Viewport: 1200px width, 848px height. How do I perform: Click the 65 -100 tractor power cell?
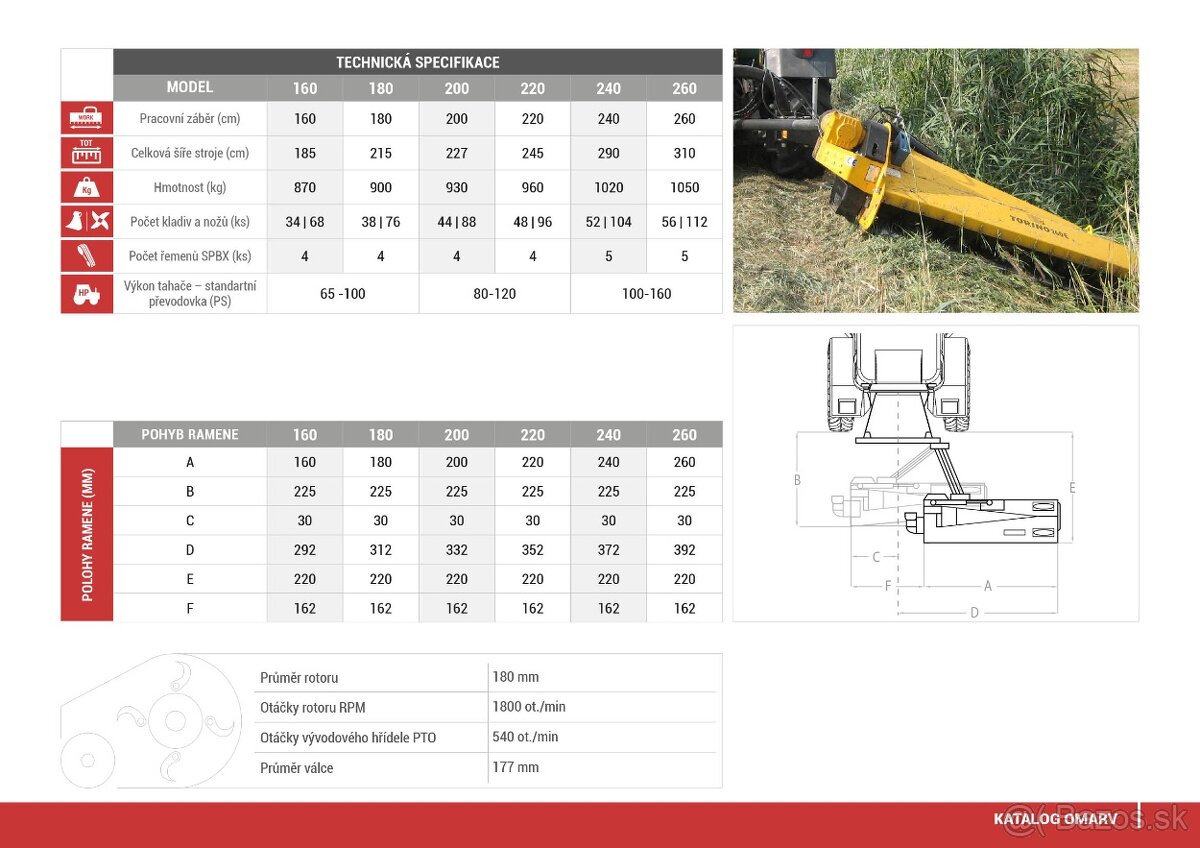343,294
